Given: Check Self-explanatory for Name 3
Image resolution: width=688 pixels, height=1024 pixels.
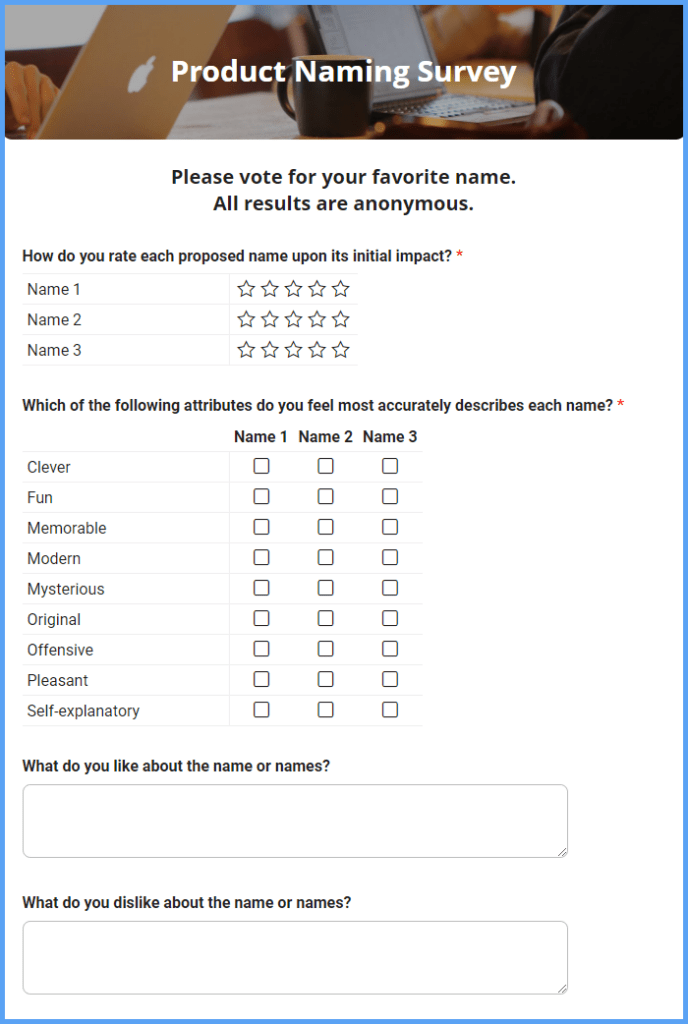Looking at the screenshot, I should [x=389, y=709].
